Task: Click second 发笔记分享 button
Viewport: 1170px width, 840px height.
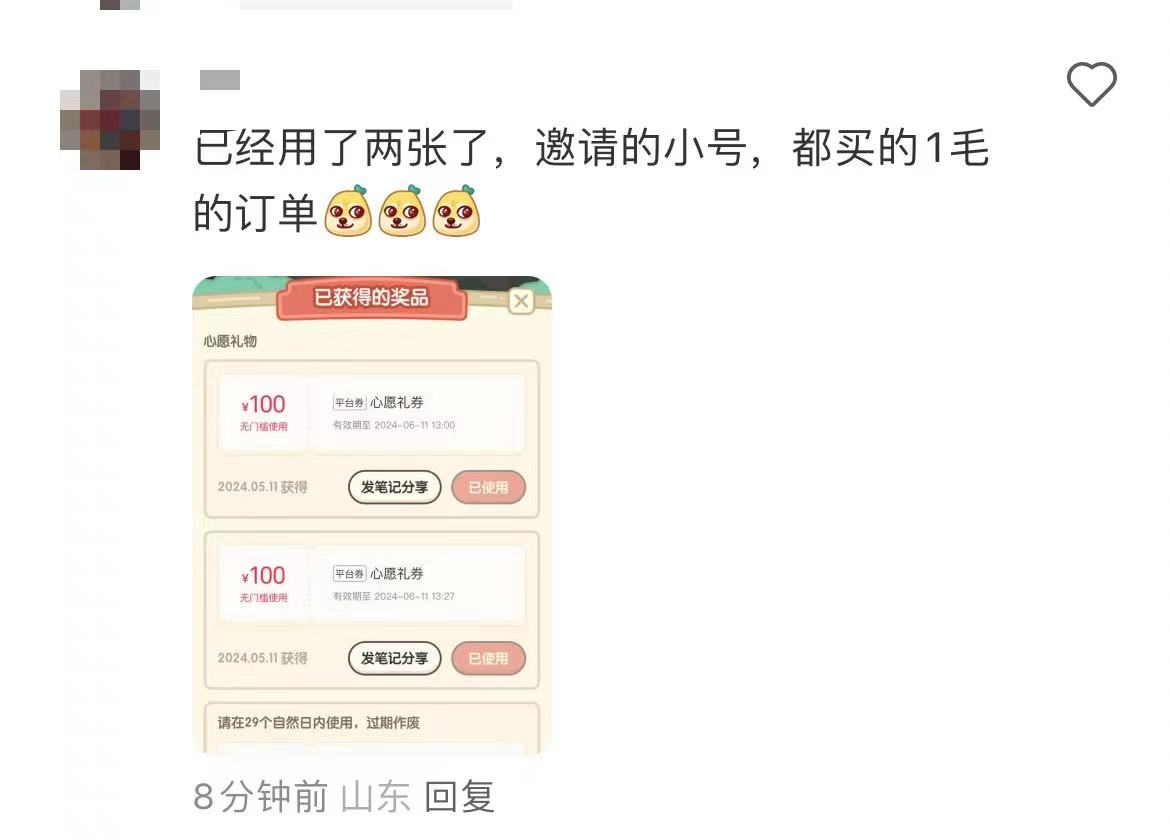Action: pyautogui.click(x=394, y=658)
